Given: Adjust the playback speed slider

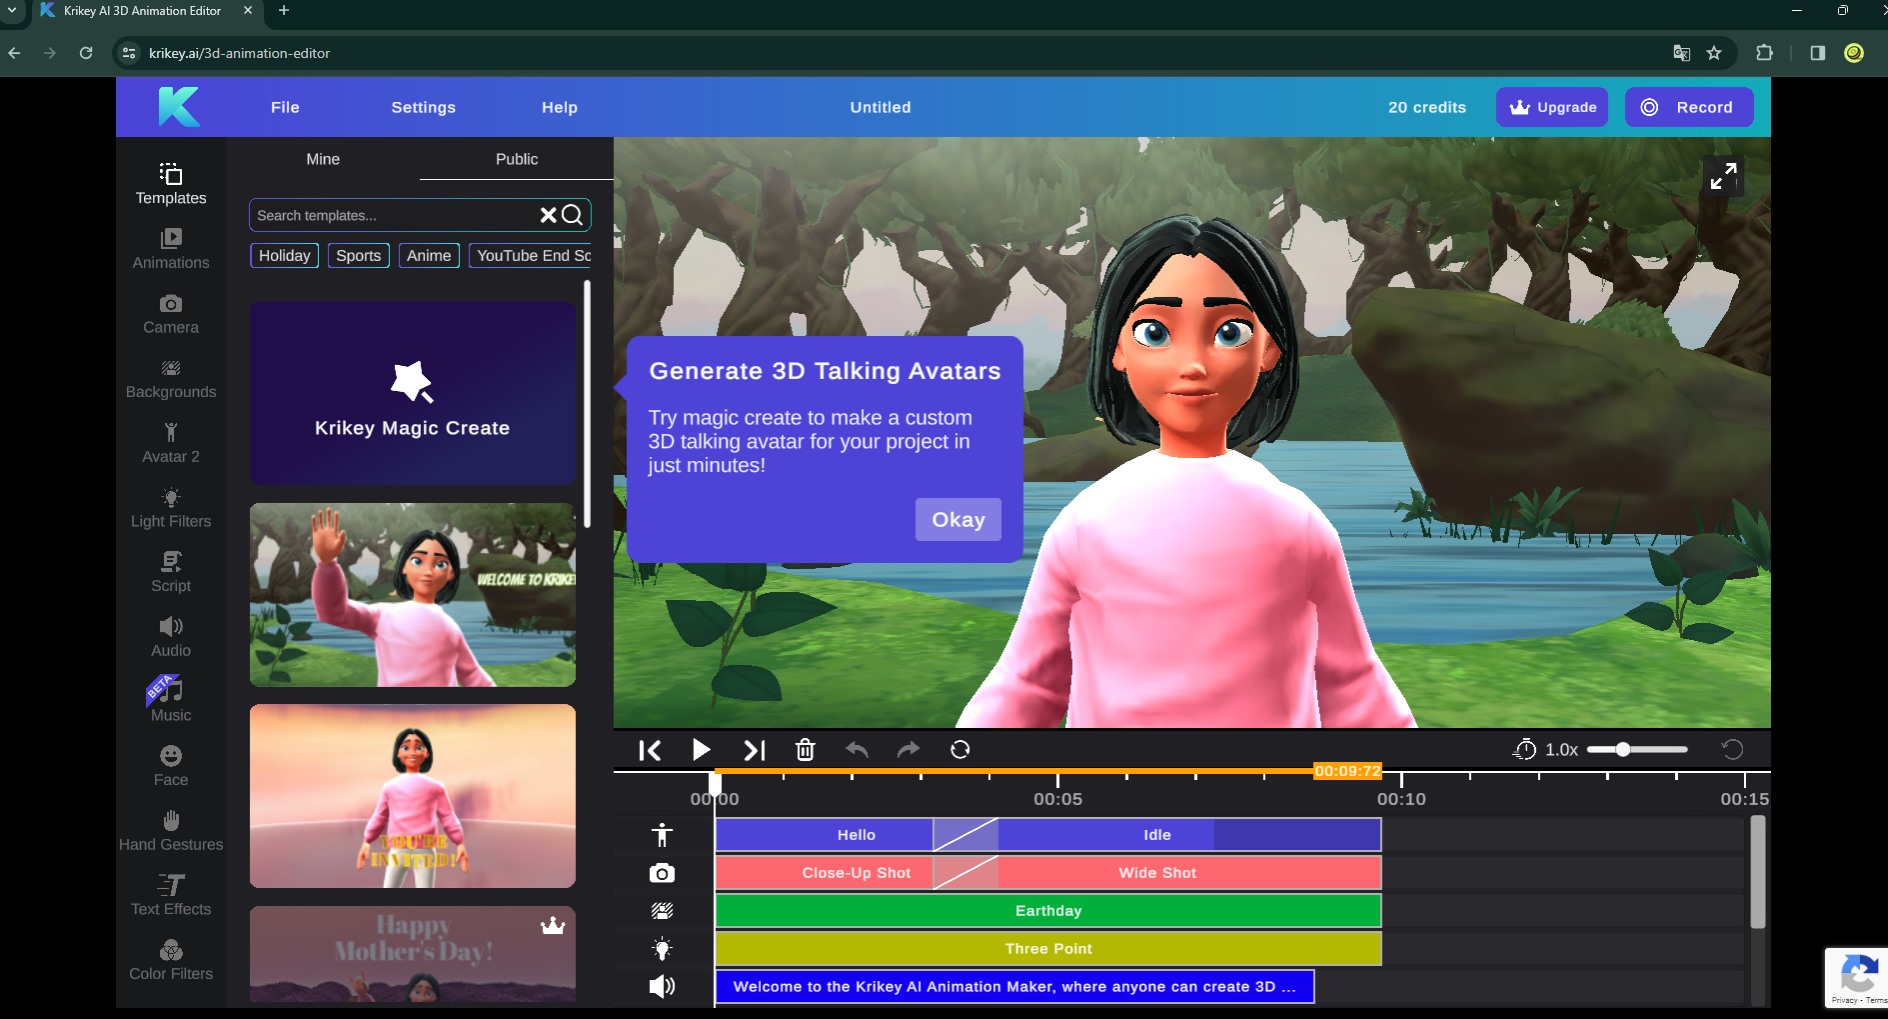Looking at the screenshot, I should (x=1637, y=749).
